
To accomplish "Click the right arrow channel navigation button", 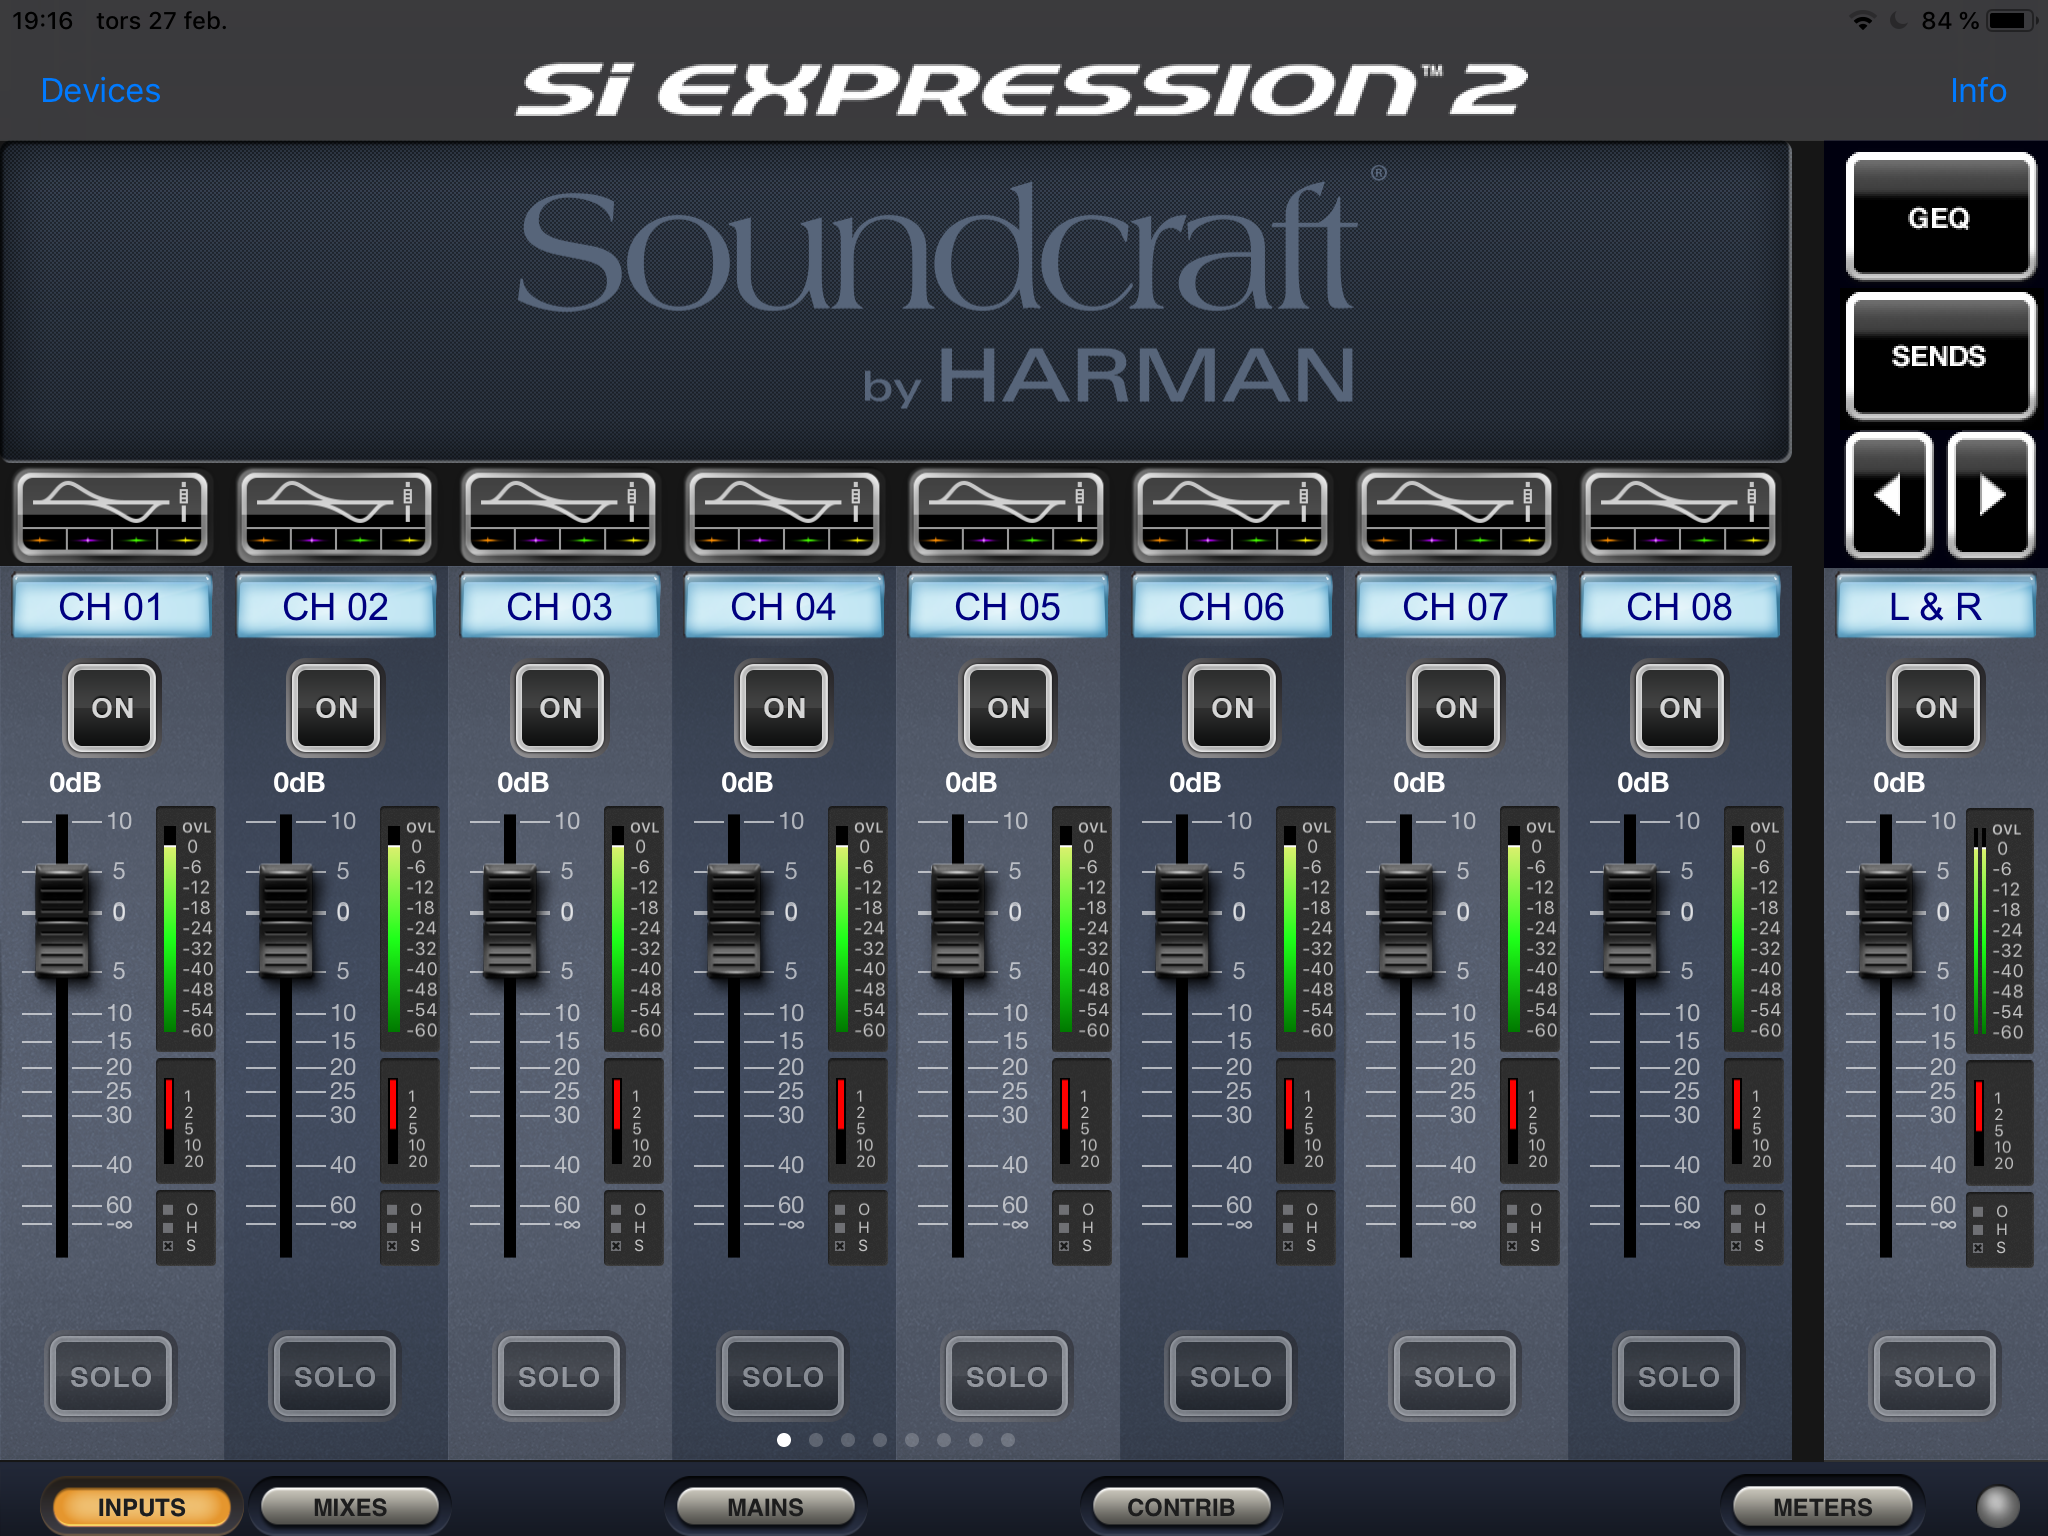I will [x=1991, y=495].
